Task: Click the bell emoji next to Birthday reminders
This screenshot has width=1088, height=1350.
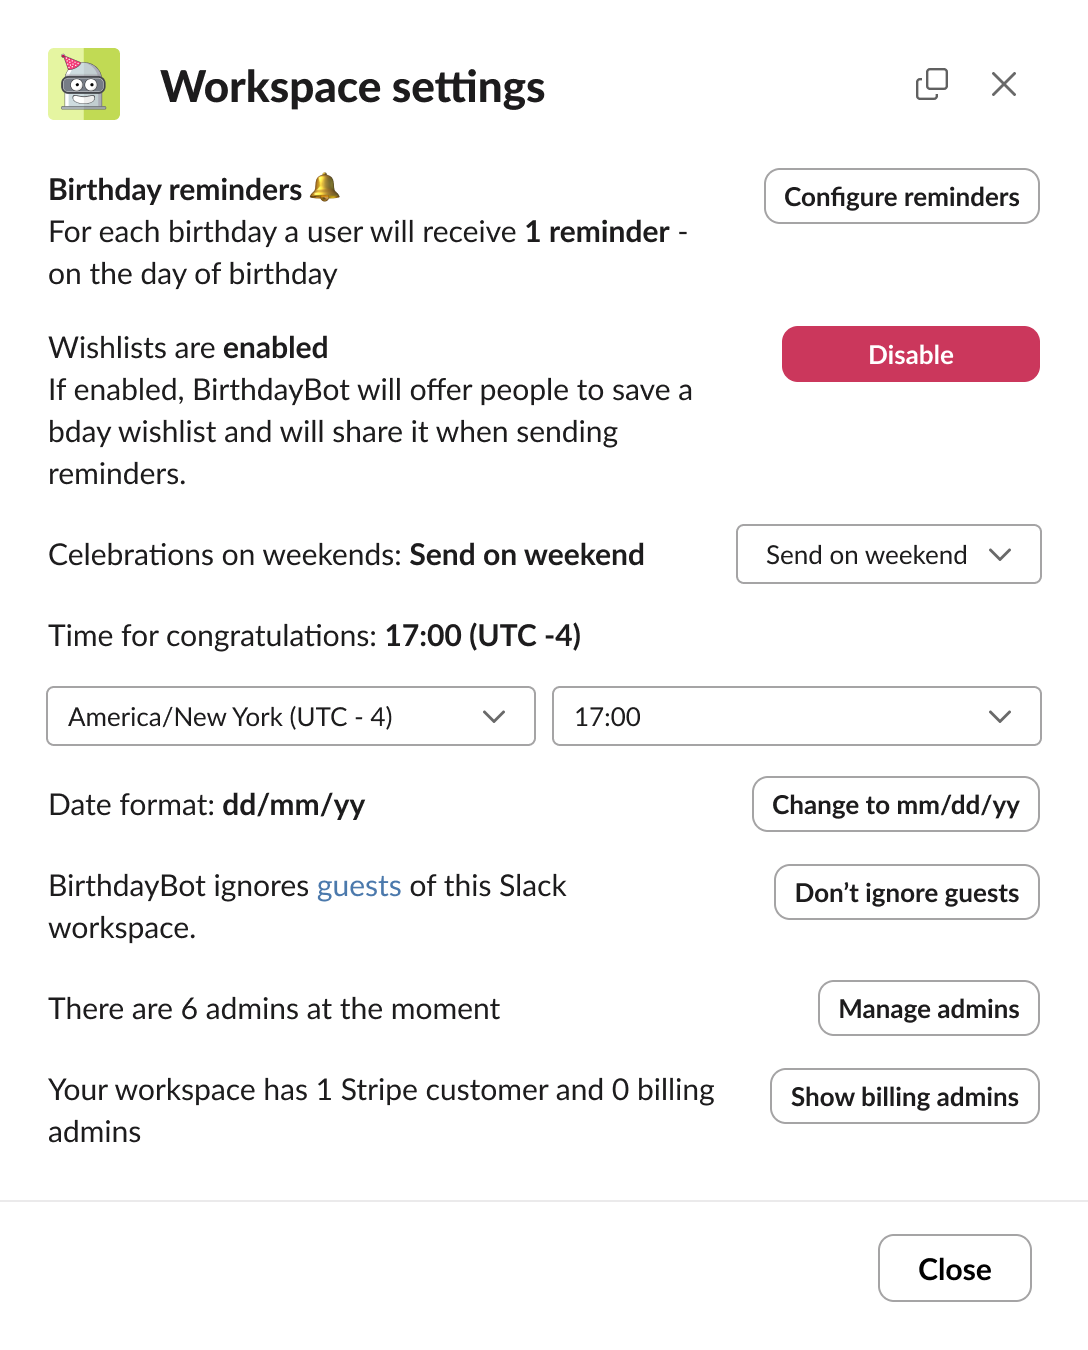Action: (x=324, y=188)
